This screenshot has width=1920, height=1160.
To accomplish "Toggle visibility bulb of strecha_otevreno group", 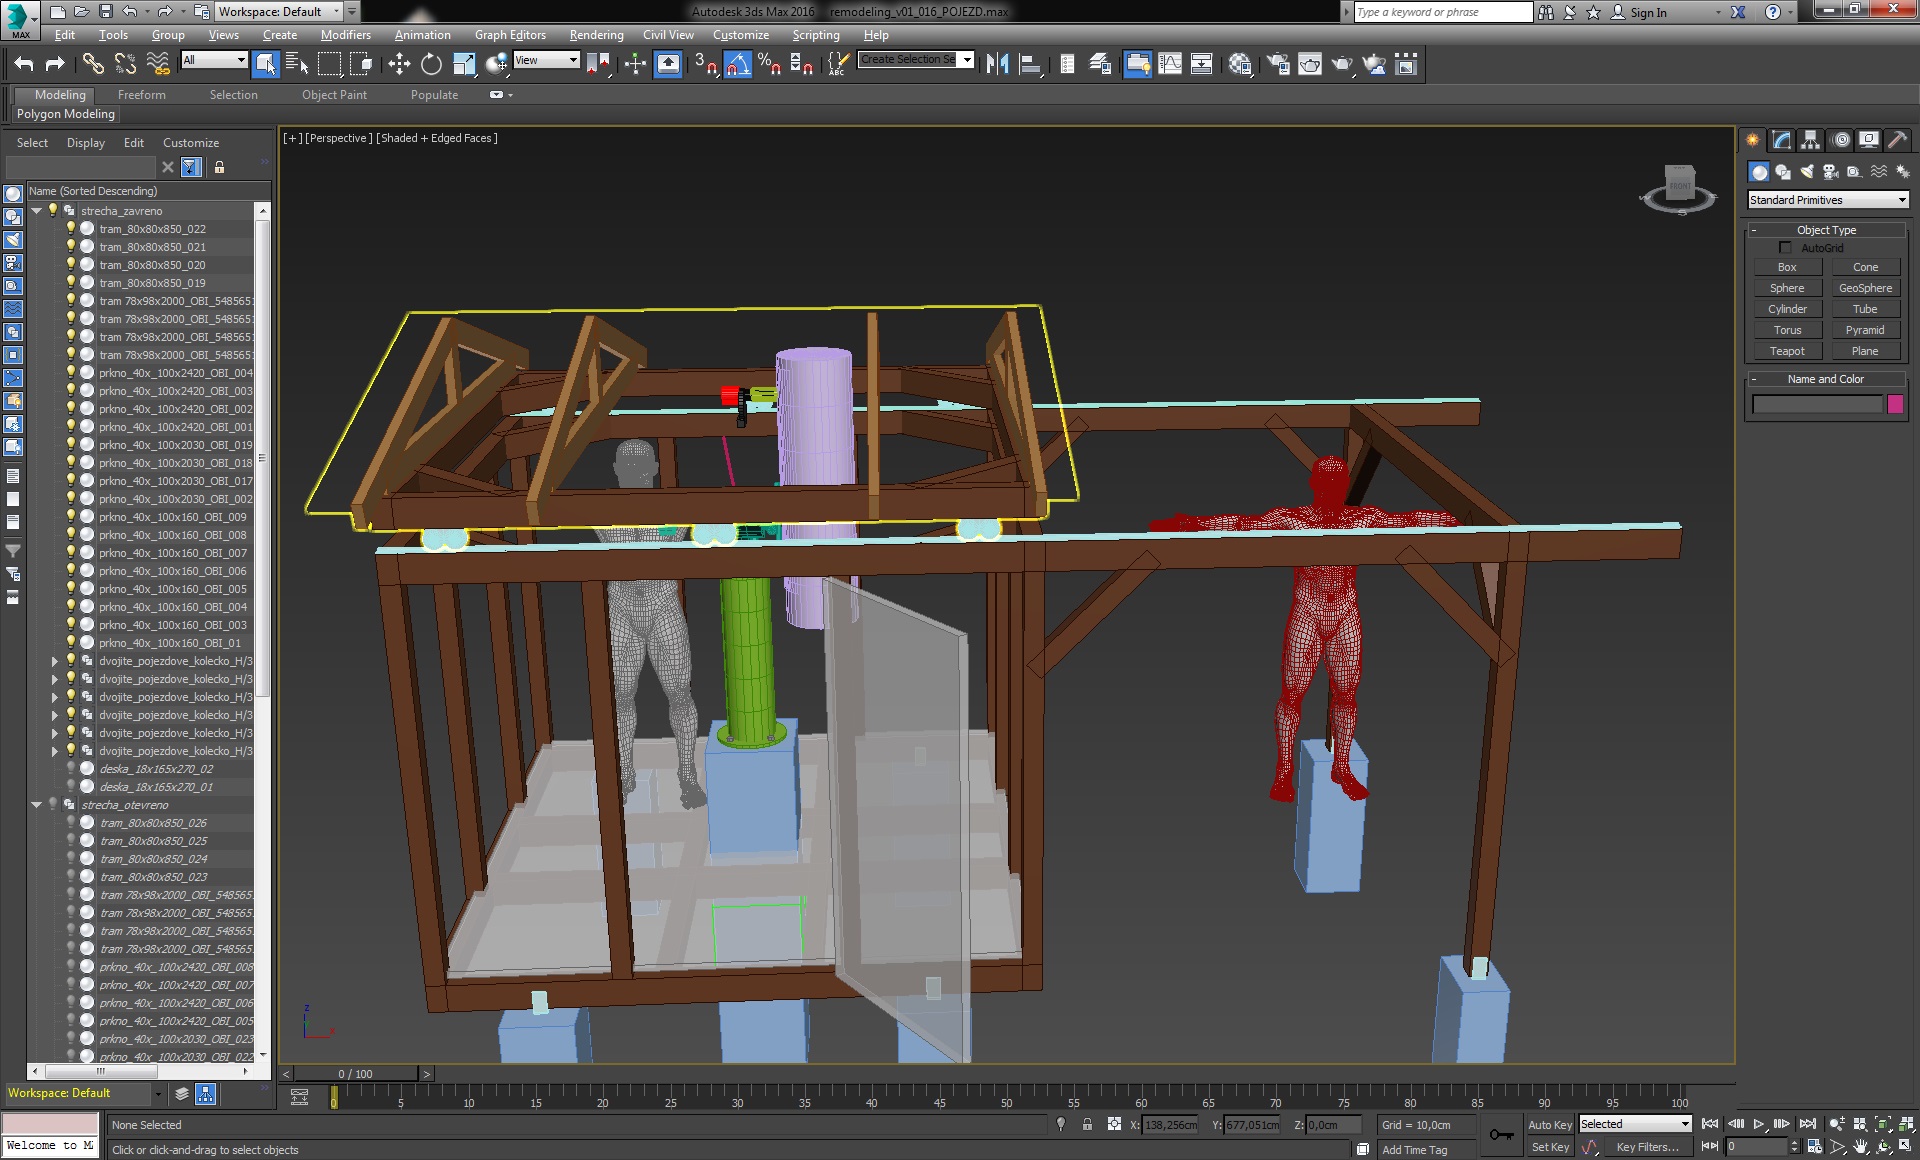I will (x=53, y=804).
